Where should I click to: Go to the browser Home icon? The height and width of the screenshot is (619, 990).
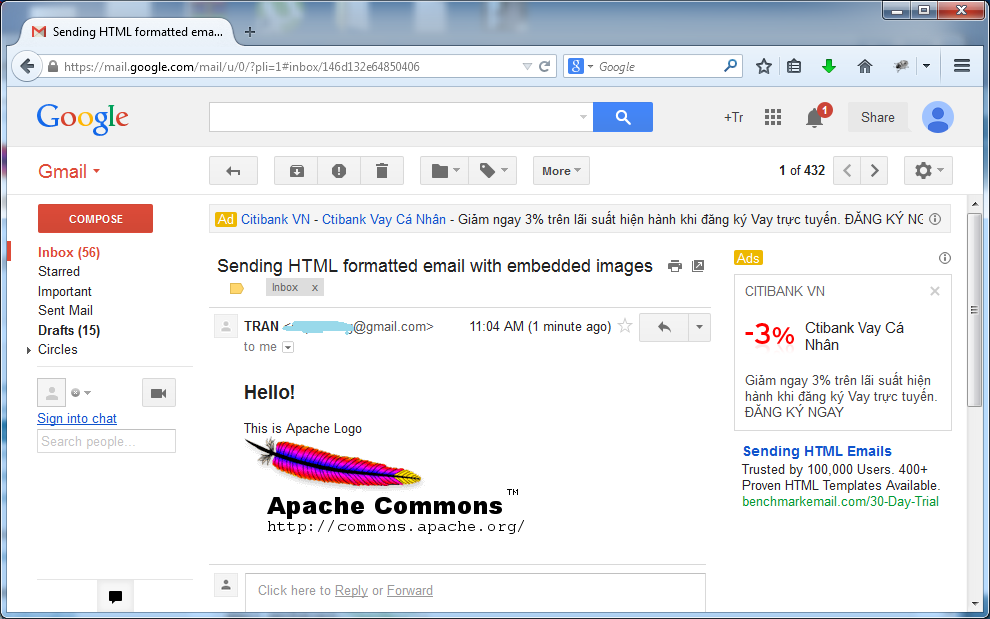tap(865, 66)
